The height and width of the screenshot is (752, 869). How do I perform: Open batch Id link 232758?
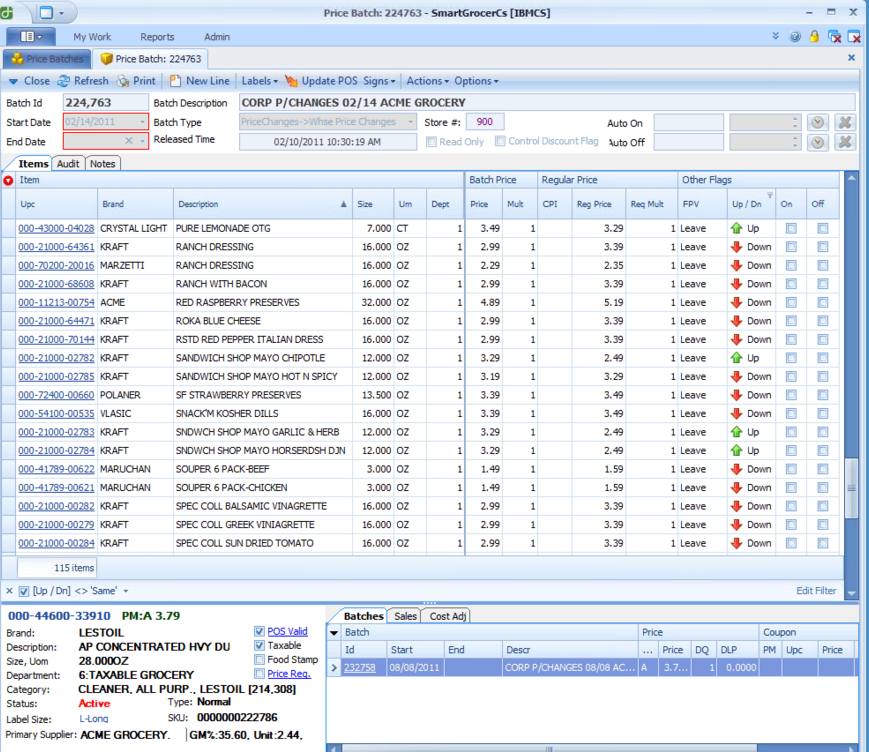click(x=359, y=668)
